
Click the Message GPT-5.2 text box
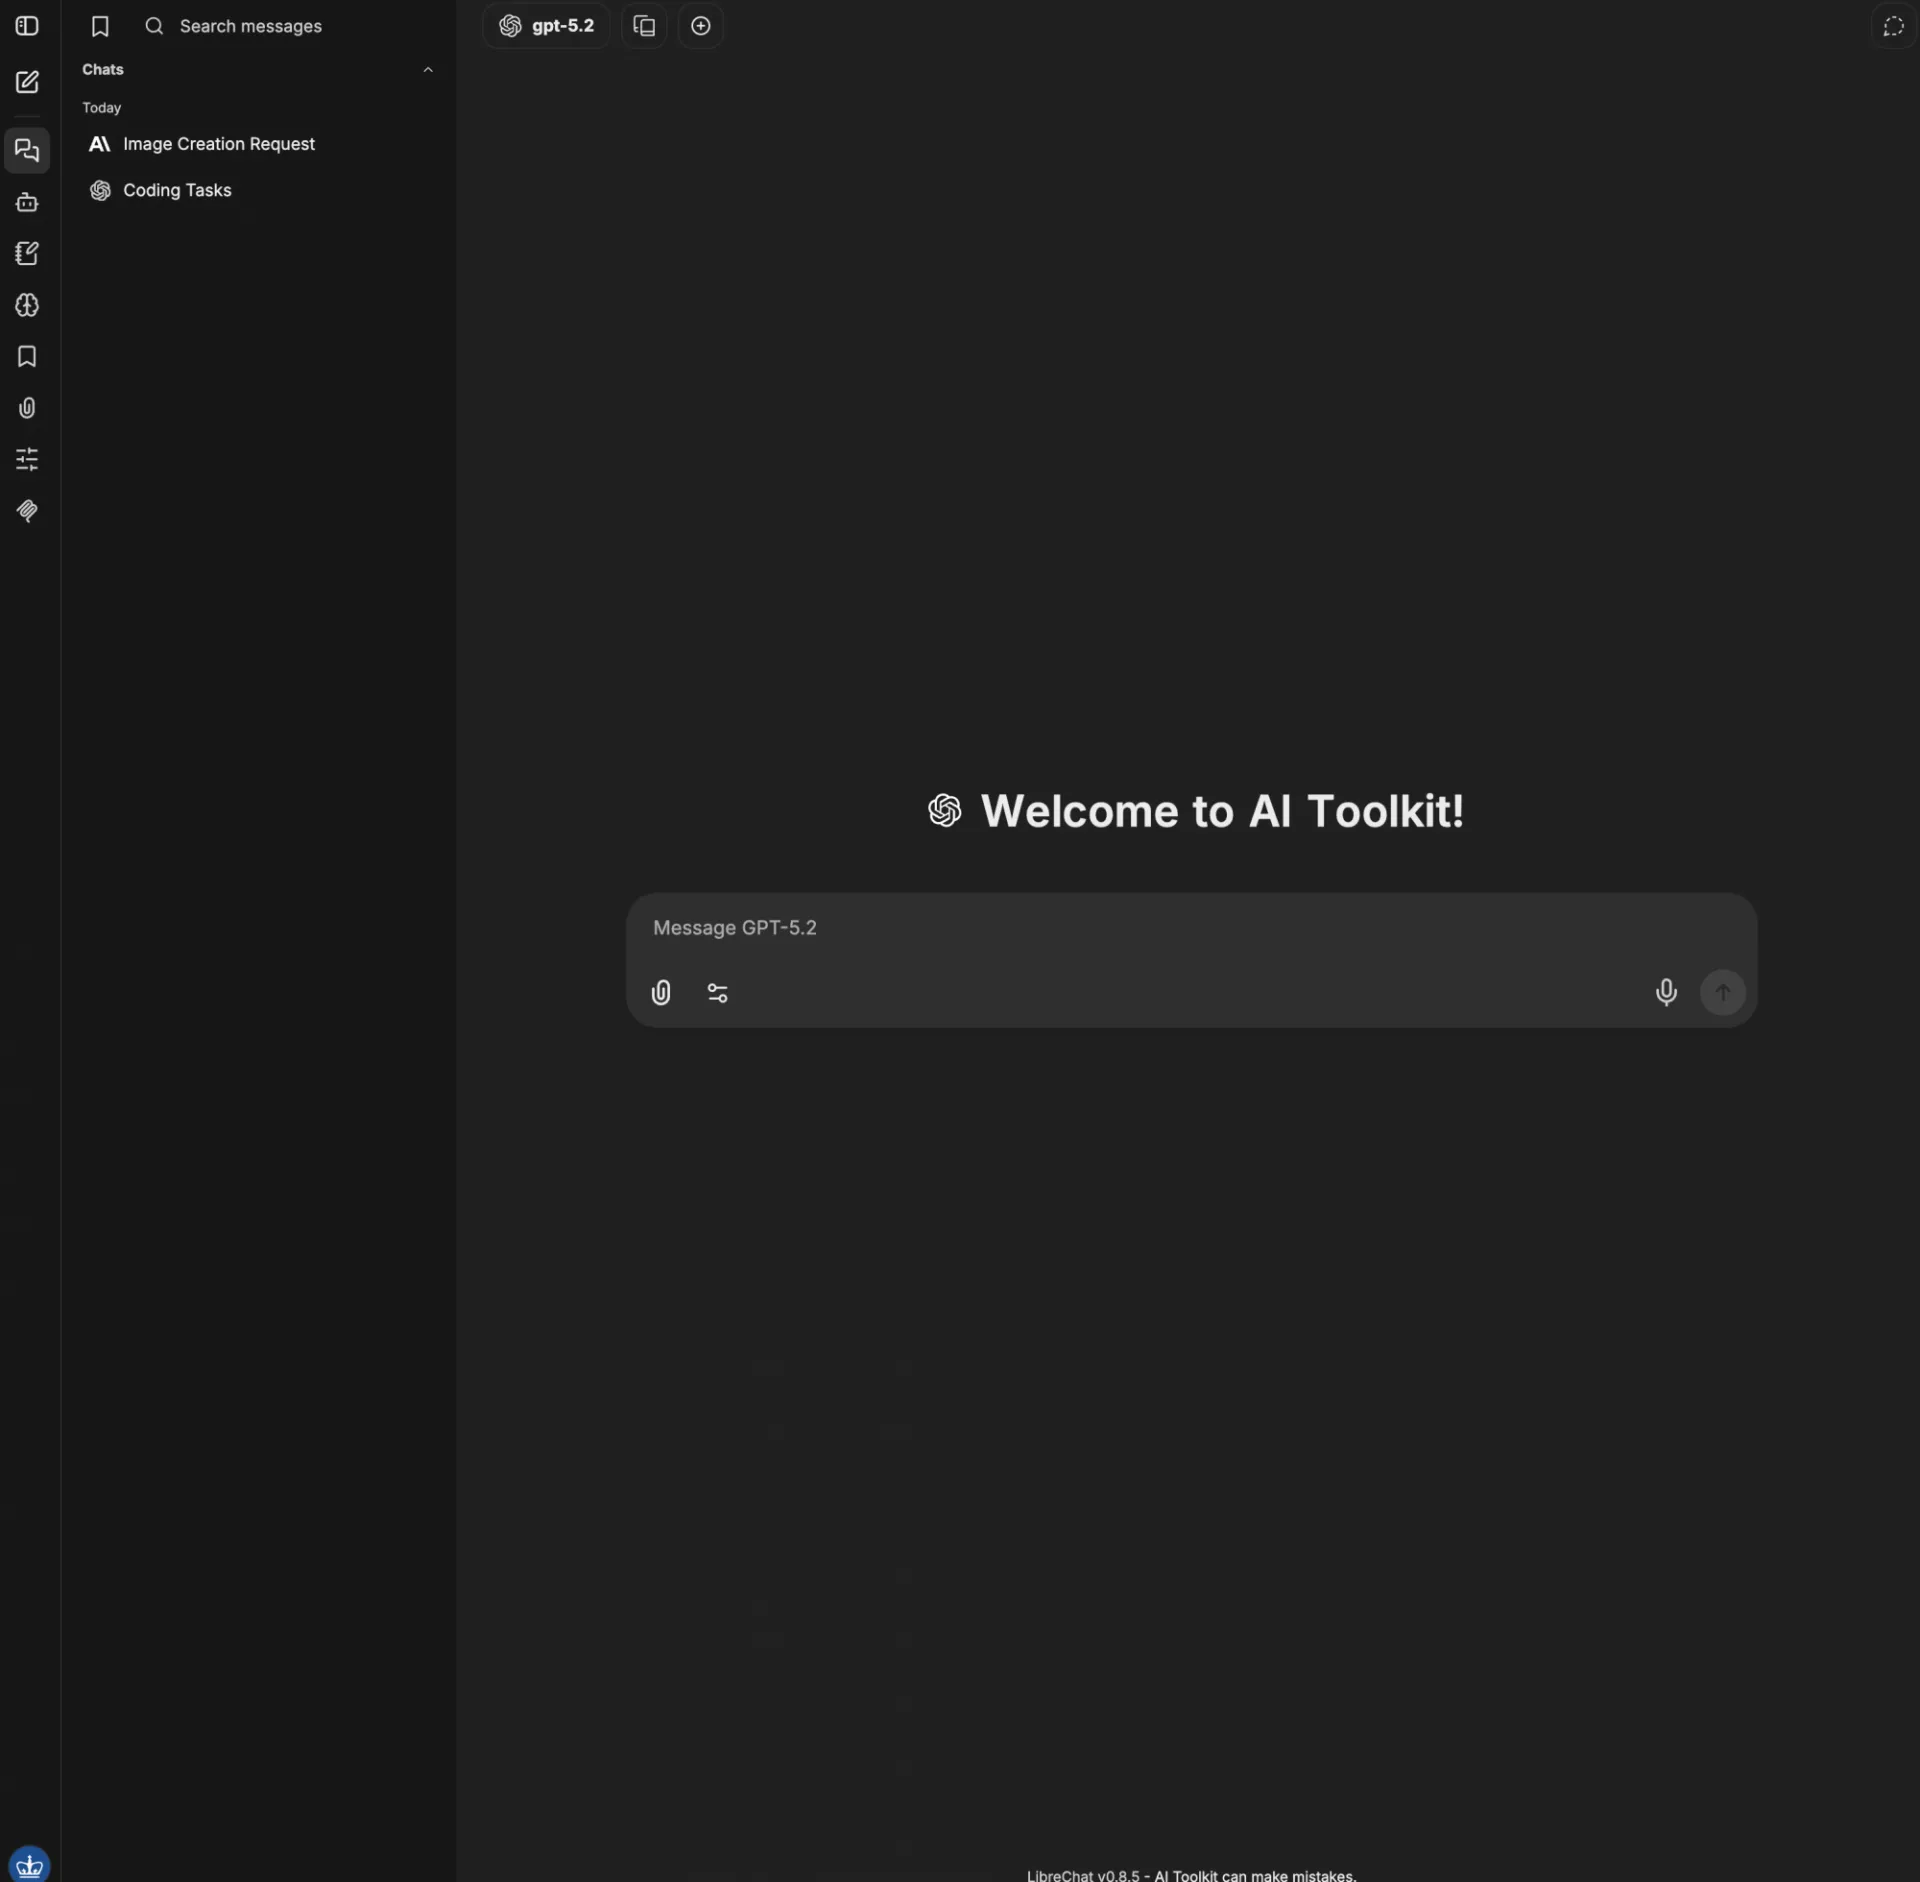click(x=1190, y=928)
